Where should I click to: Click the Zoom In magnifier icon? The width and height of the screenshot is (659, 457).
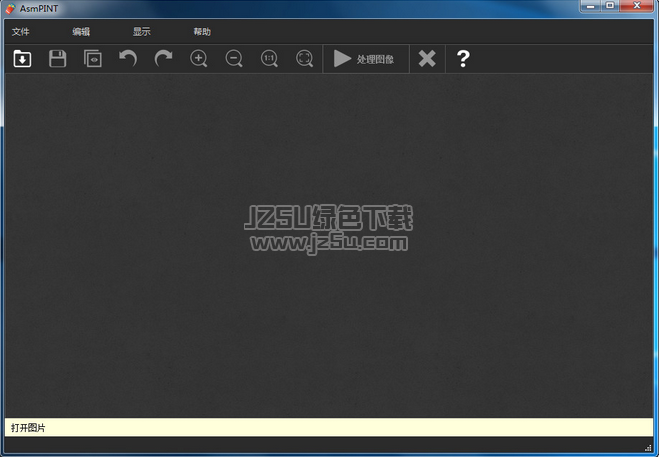click(199, 58)
